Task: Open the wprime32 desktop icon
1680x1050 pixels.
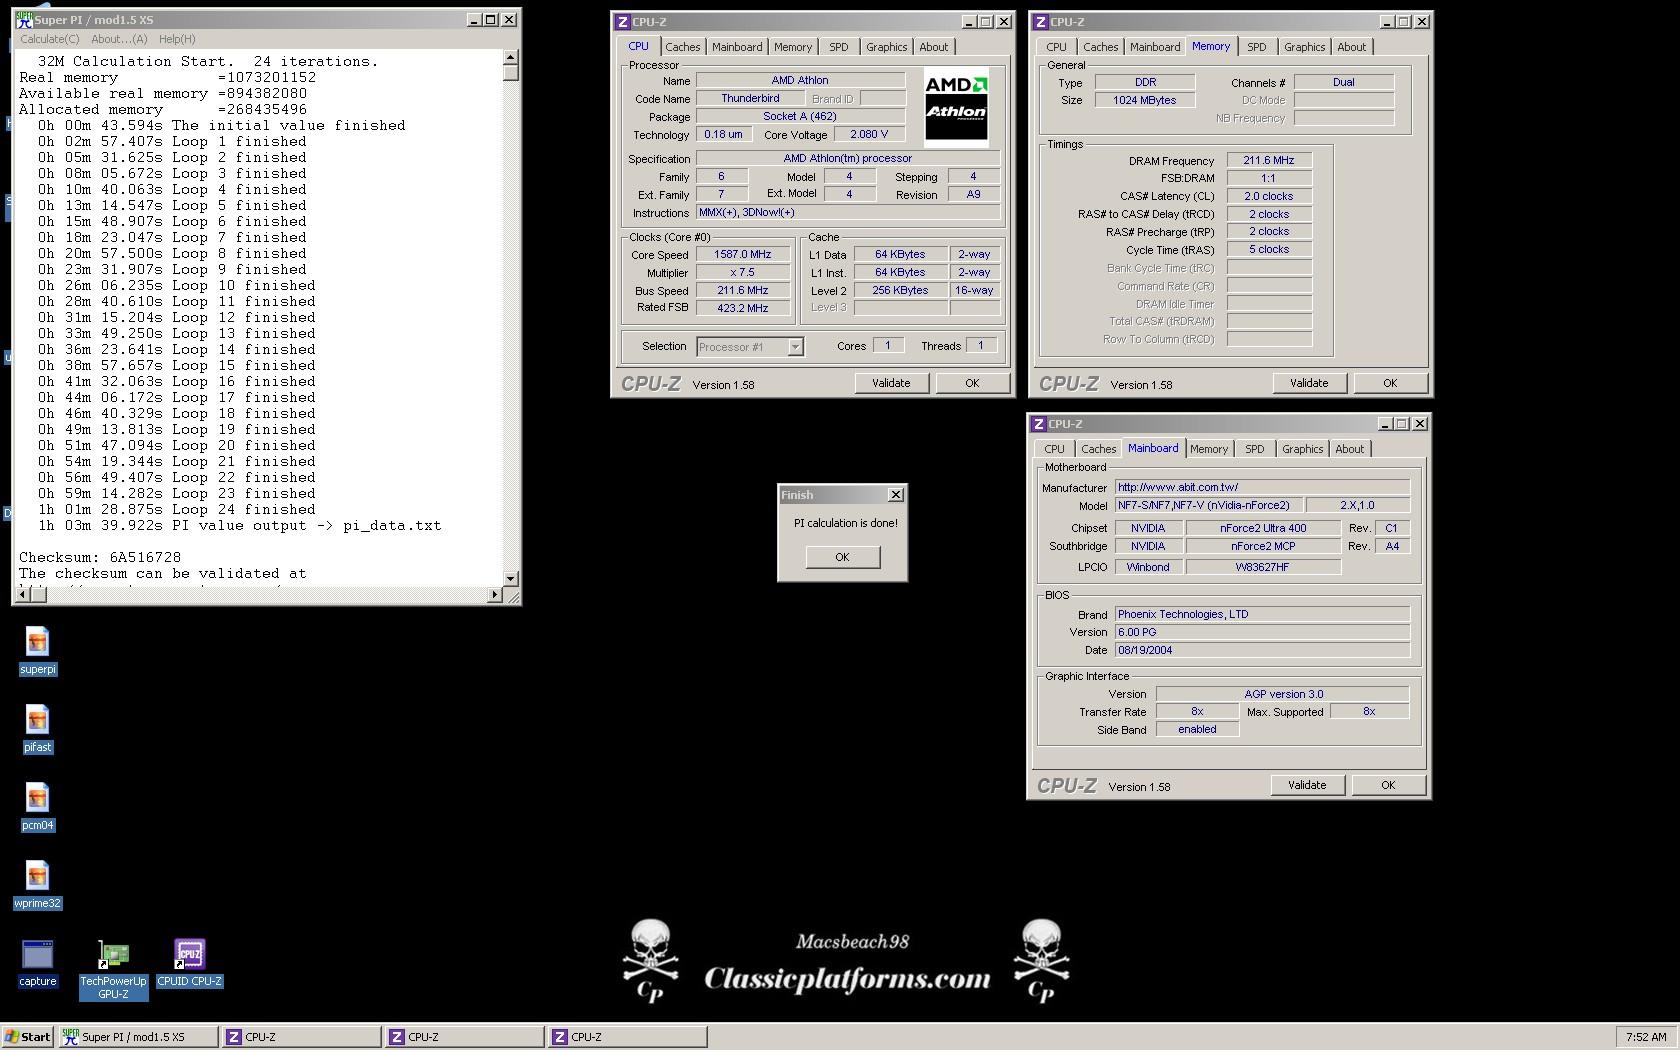Action: (37, 885)
